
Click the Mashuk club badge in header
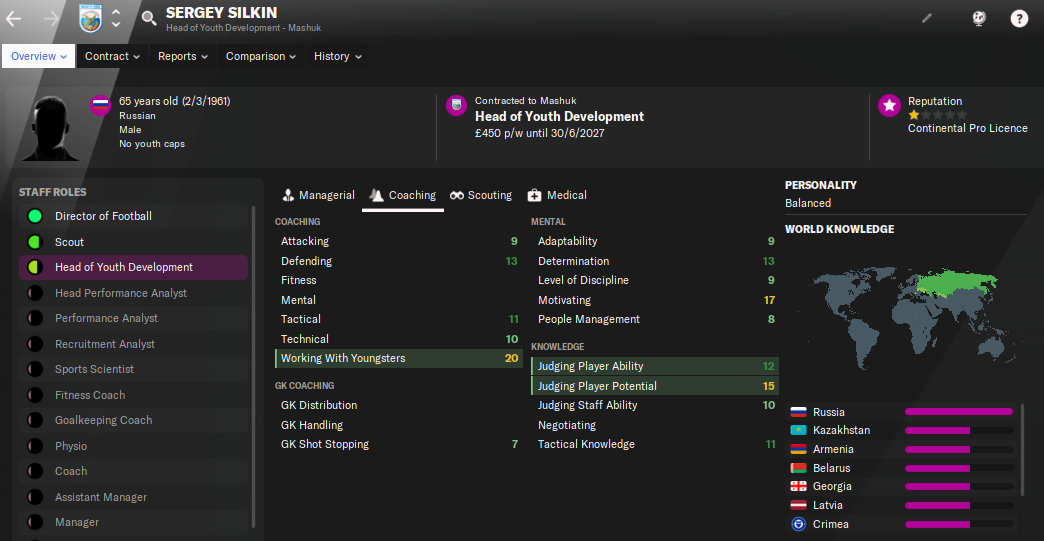pyautogui.click(x=90, y=19)
